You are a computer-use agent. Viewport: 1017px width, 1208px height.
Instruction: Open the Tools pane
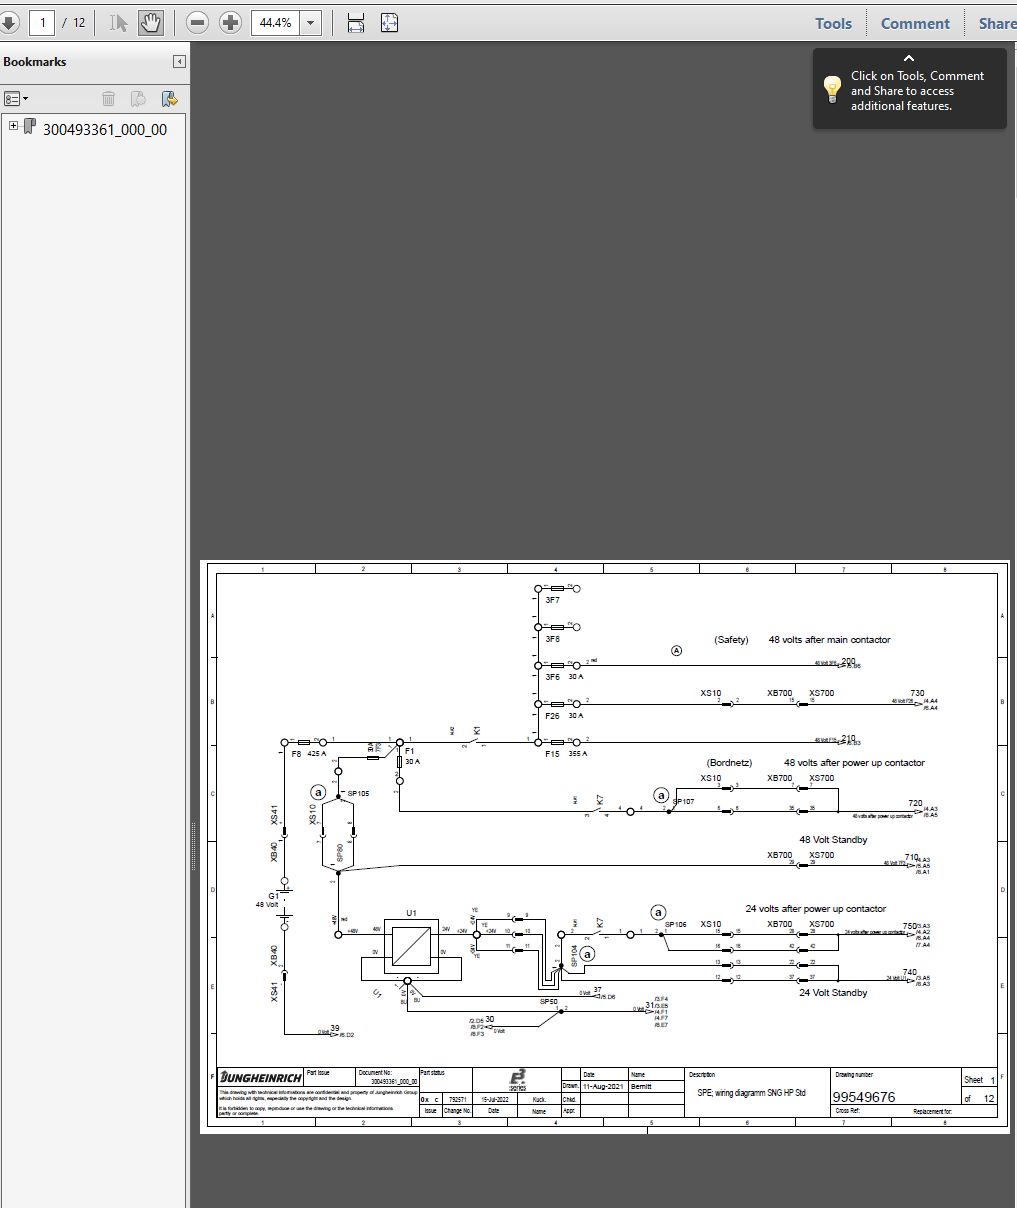(833, 23)
